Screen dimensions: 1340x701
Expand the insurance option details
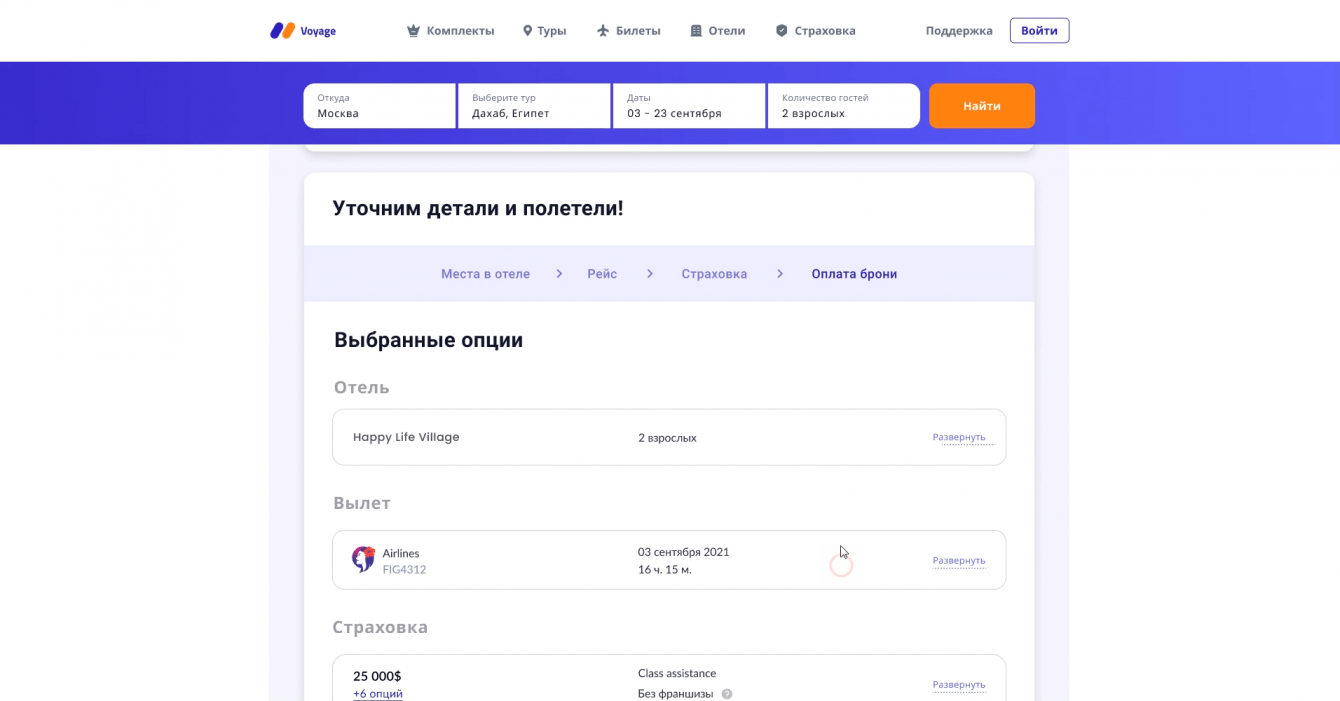(958, 685)
